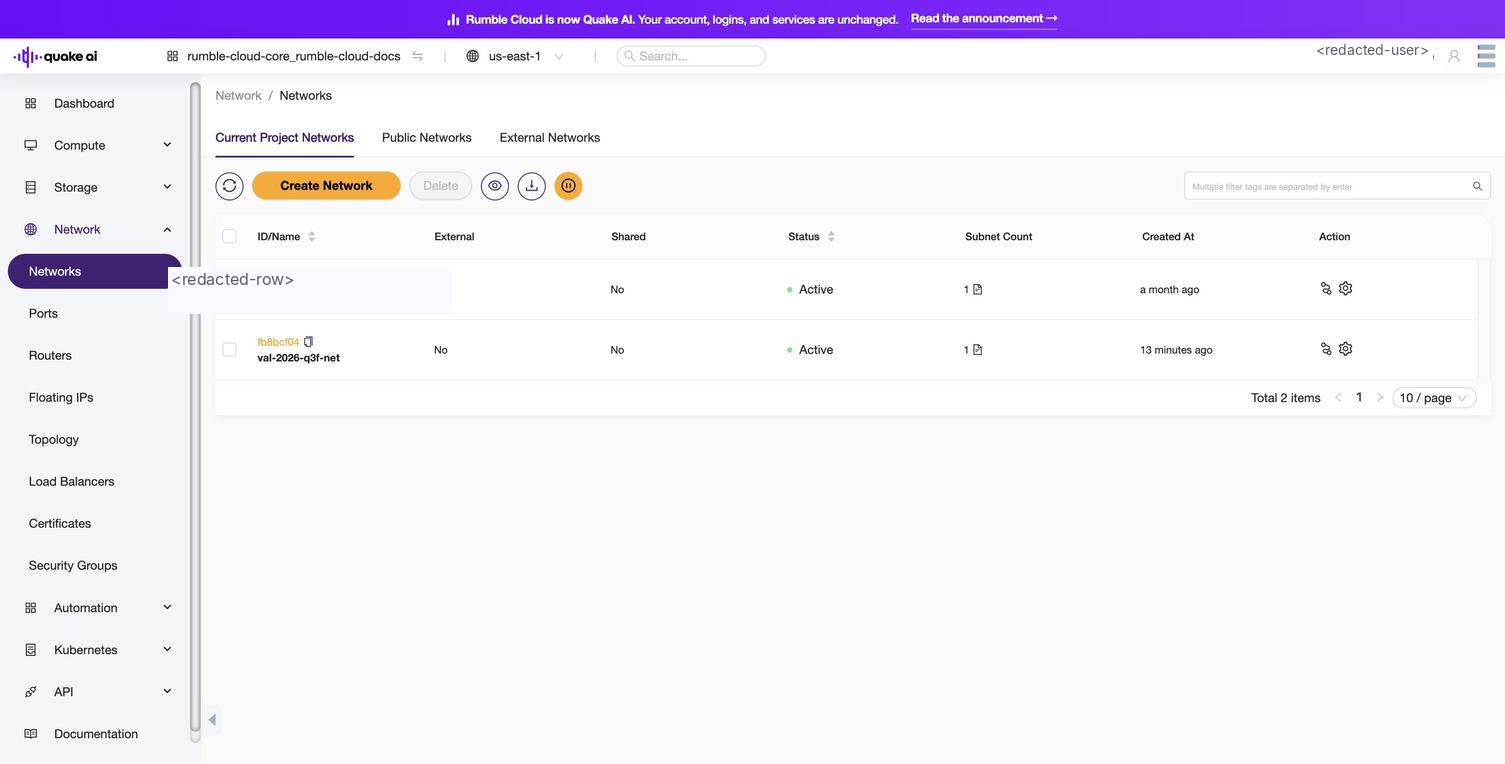Expand the Compute sidebar section
The width and height of the screenshot is (1505, 764).
[98, 145]
